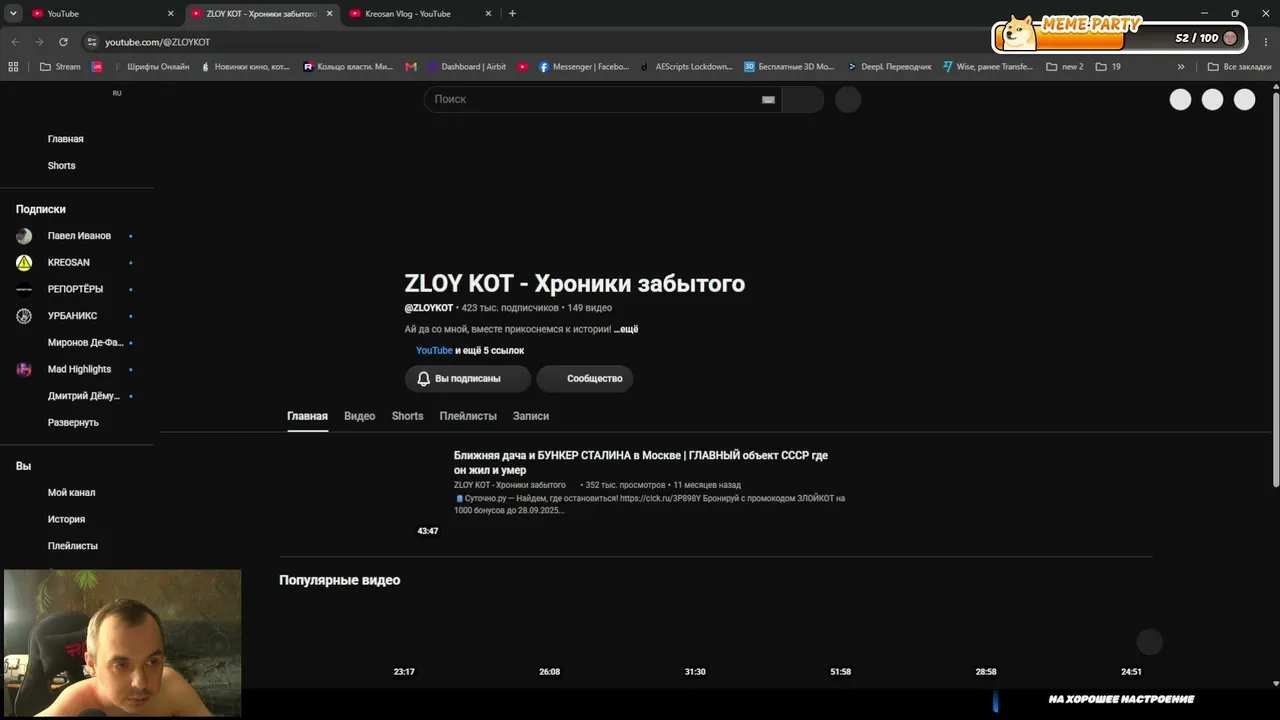Open the AEScripts Lockdown bookmark
Image resolution: width=1280 pixels, height=720 pixels.
tap(686, 67)
